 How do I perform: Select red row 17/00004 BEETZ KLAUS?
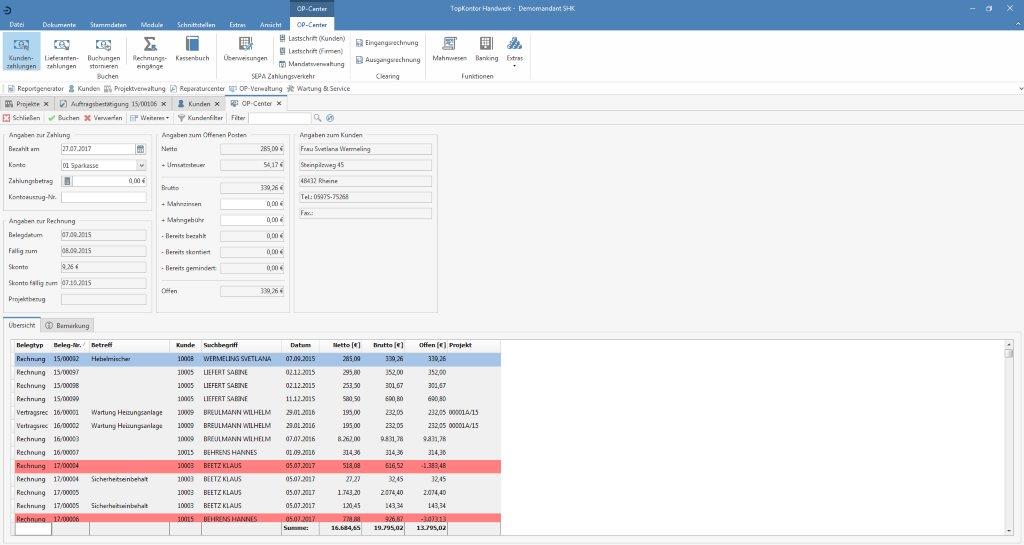pyautogui.click(x=257, y=466)
